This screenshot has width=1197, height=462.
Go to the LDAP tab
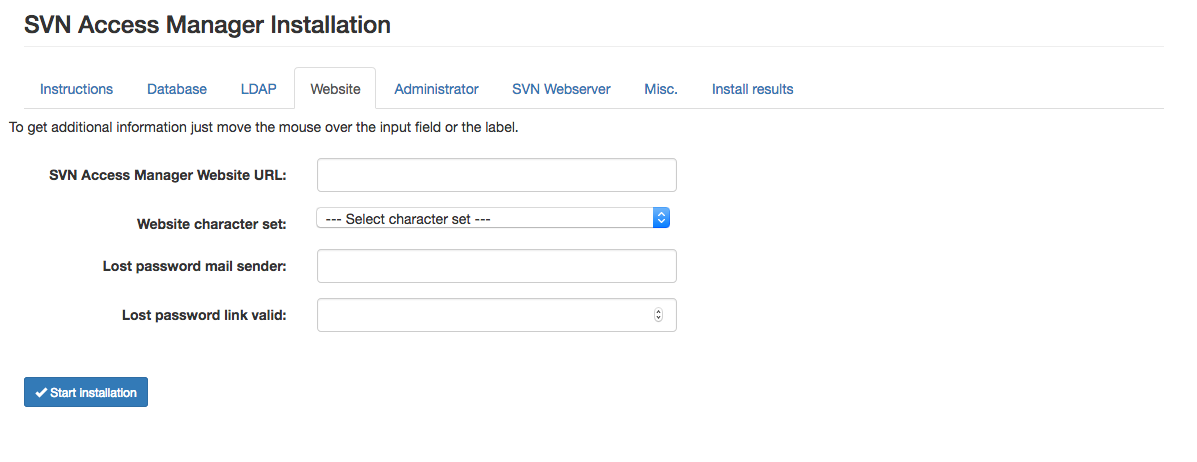pyautogui.click(x=258, y=89)
